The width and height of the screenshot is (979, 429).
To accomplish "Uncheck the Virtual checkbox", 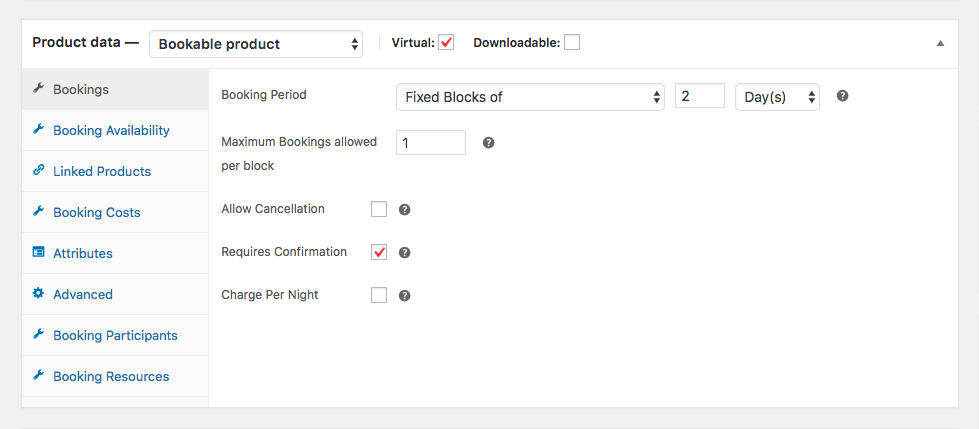I will point(446,42).
